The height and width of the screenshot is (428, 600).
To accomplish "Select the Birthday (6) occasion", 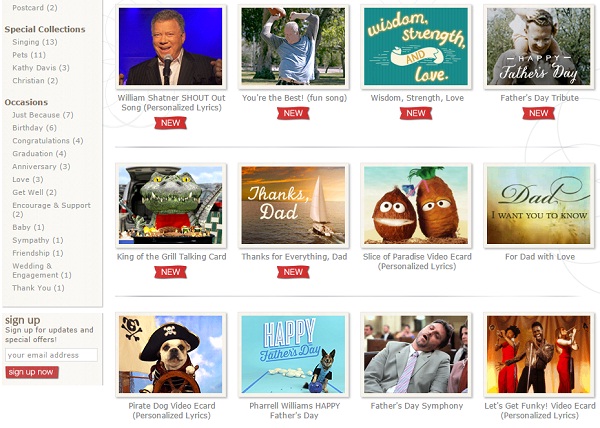I will (x=34, y=128).
